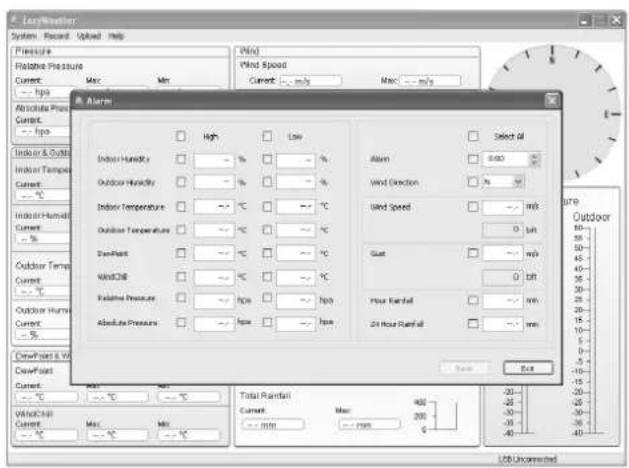Click Wind Speed m/s value field
The height and width of the screenshot is (468, 629).
(x=503, y=207)
